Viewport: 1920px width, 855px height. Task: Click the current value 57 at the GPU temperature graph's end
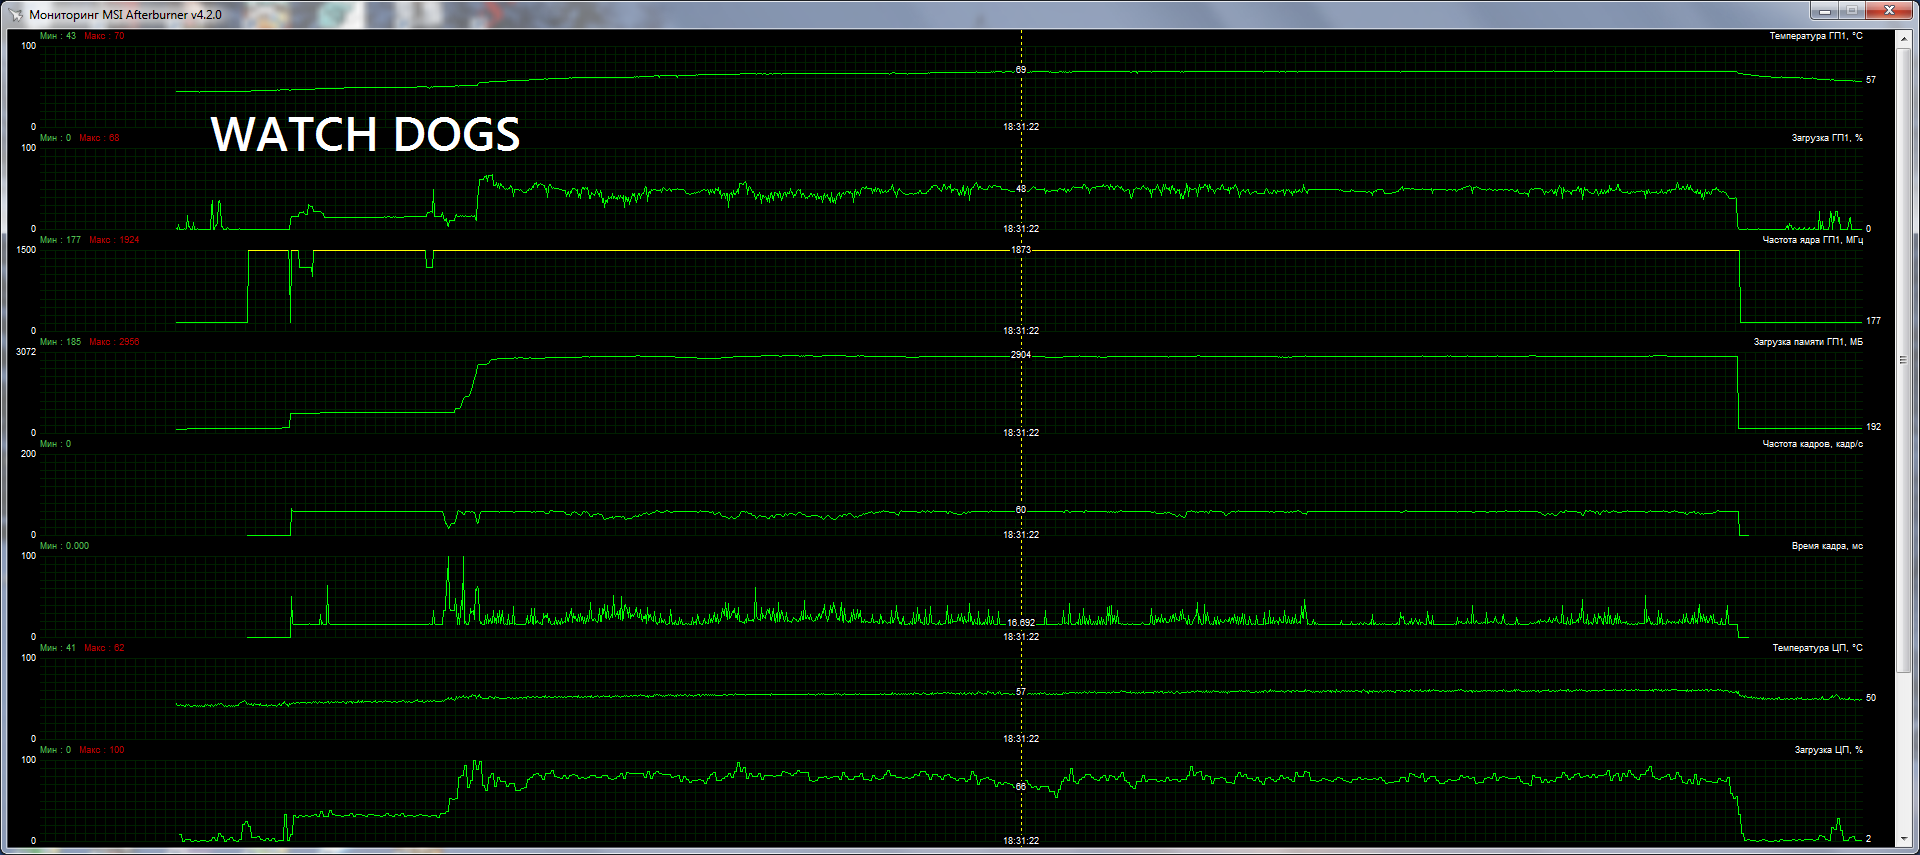click(1871, 80)
